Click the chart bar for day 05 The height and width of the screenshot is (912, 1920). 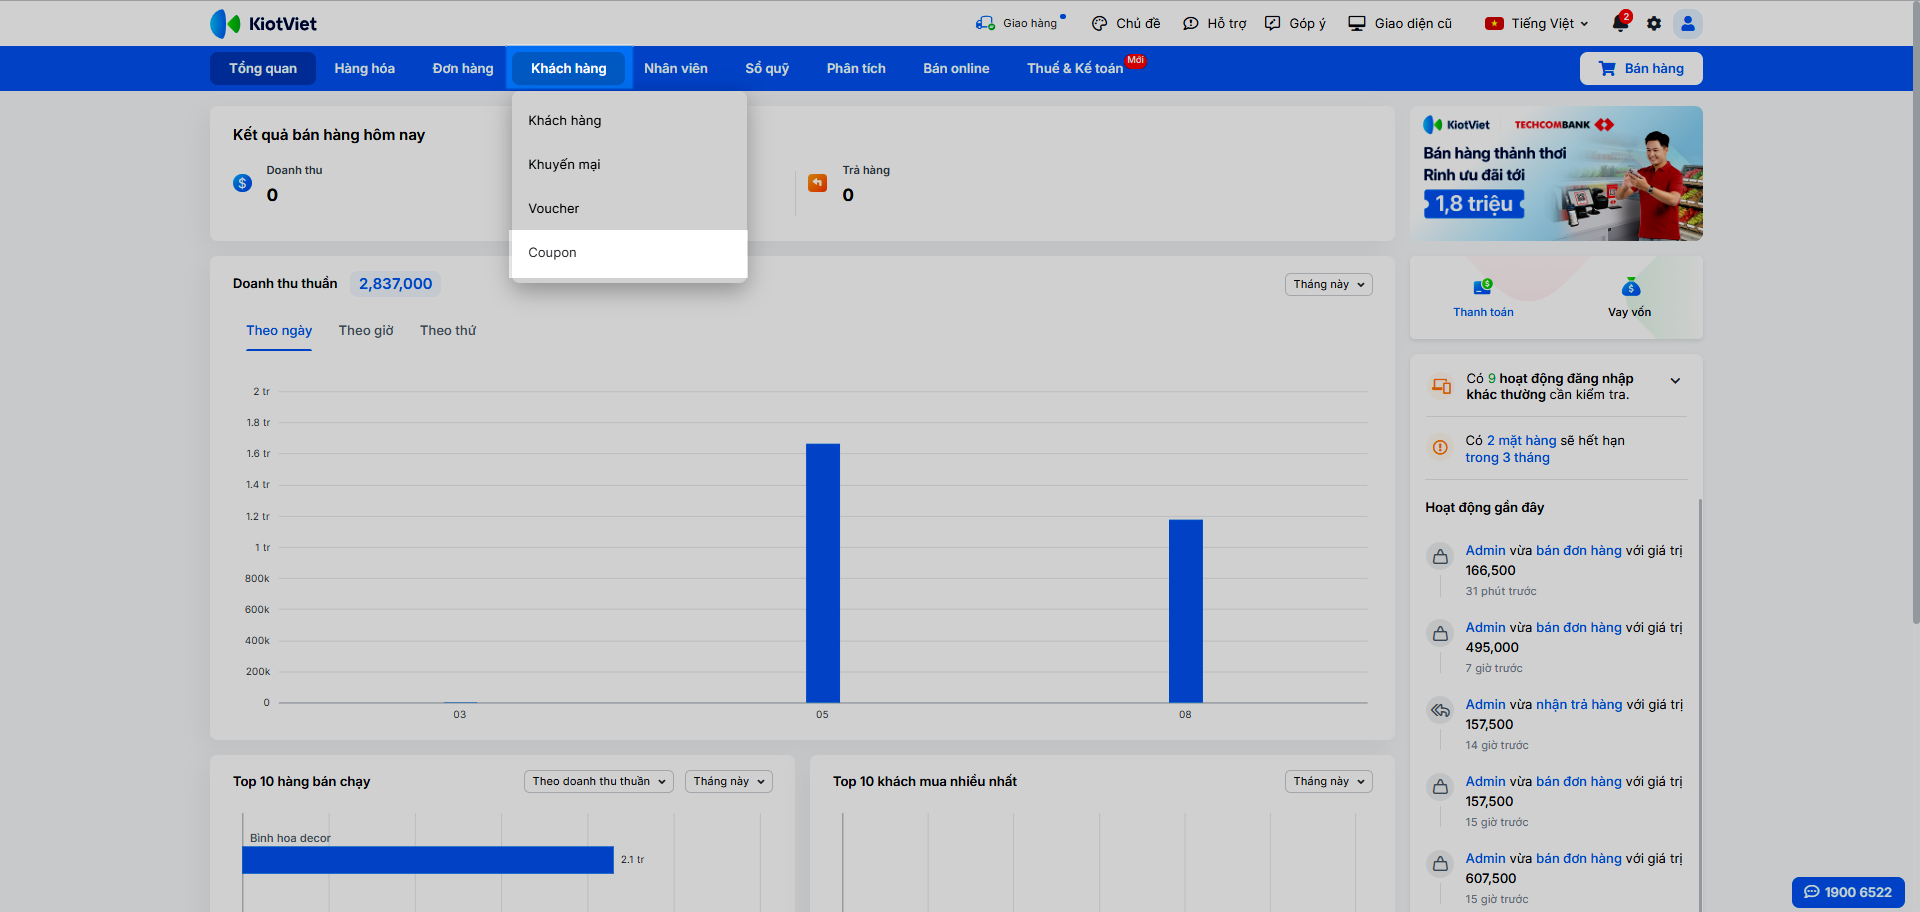[823, 573]
